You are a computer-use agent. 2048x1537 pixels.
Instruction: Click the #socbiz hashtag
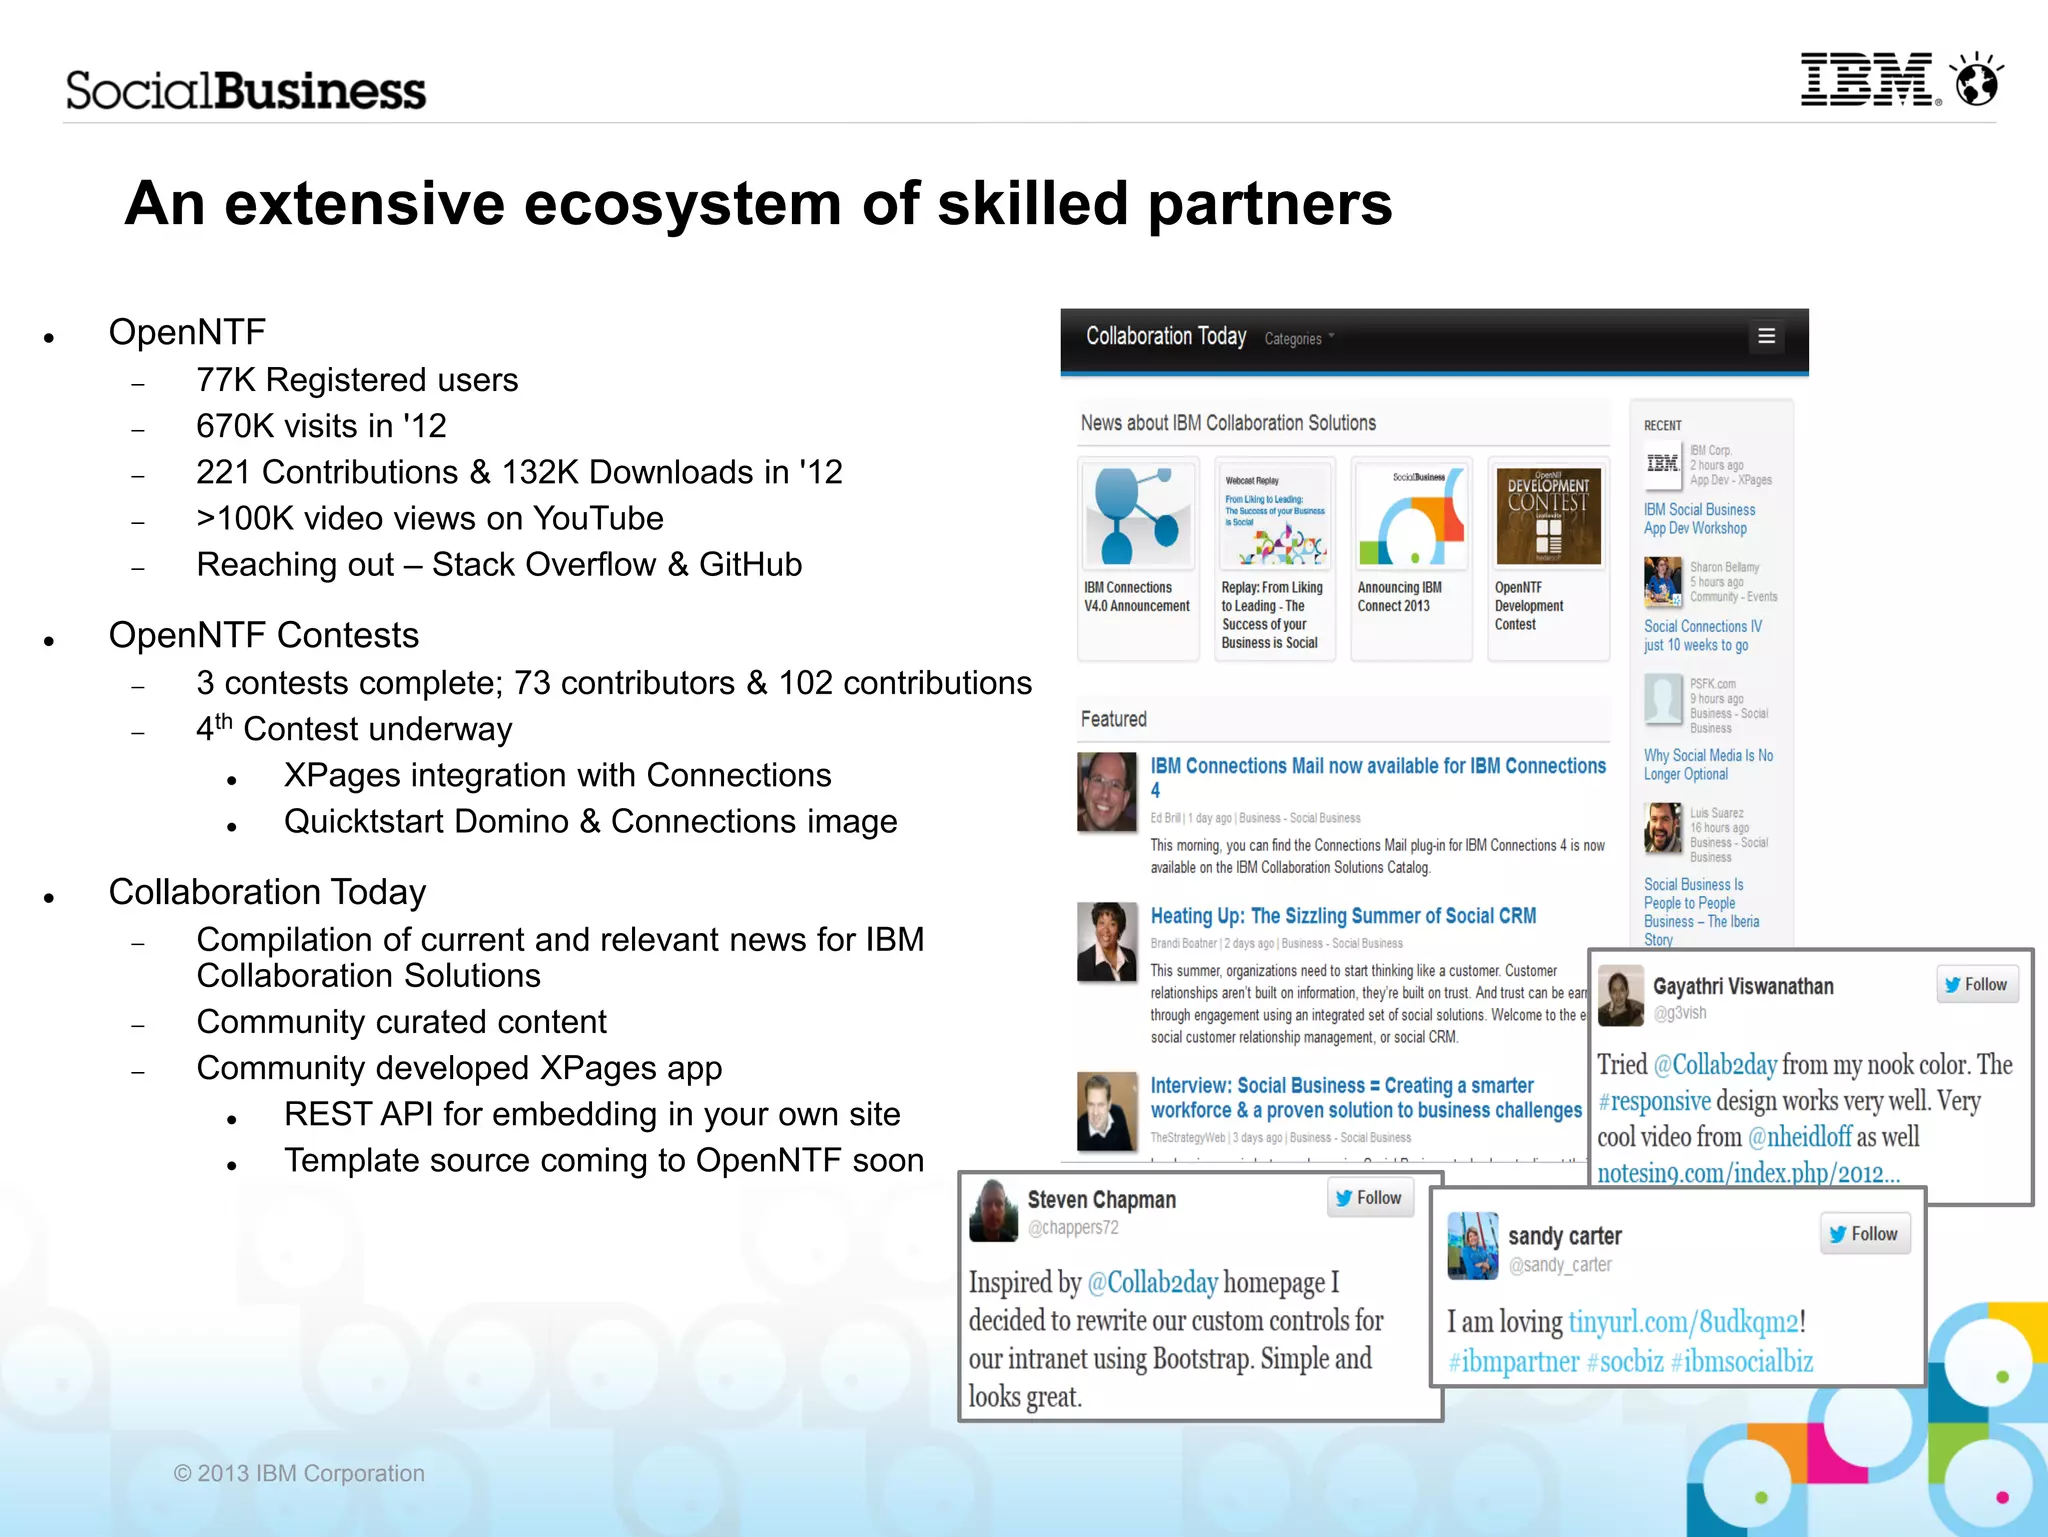pyautogui.click(x=1625, y=1362)
